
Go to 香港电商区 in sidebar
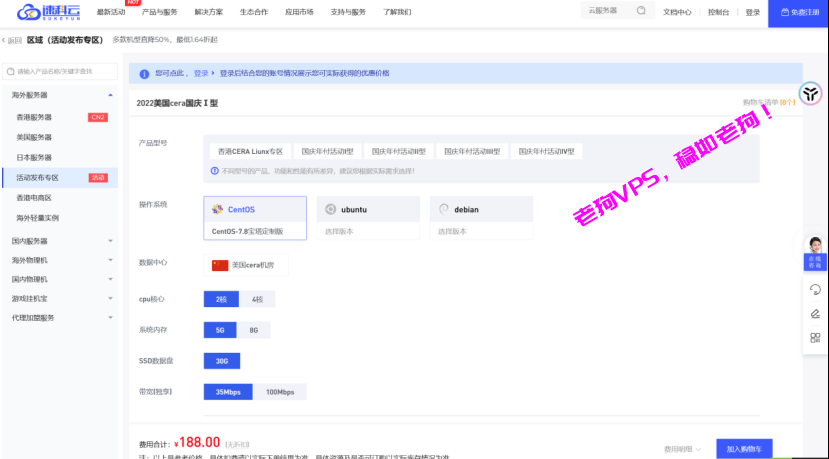pos(34,198)
